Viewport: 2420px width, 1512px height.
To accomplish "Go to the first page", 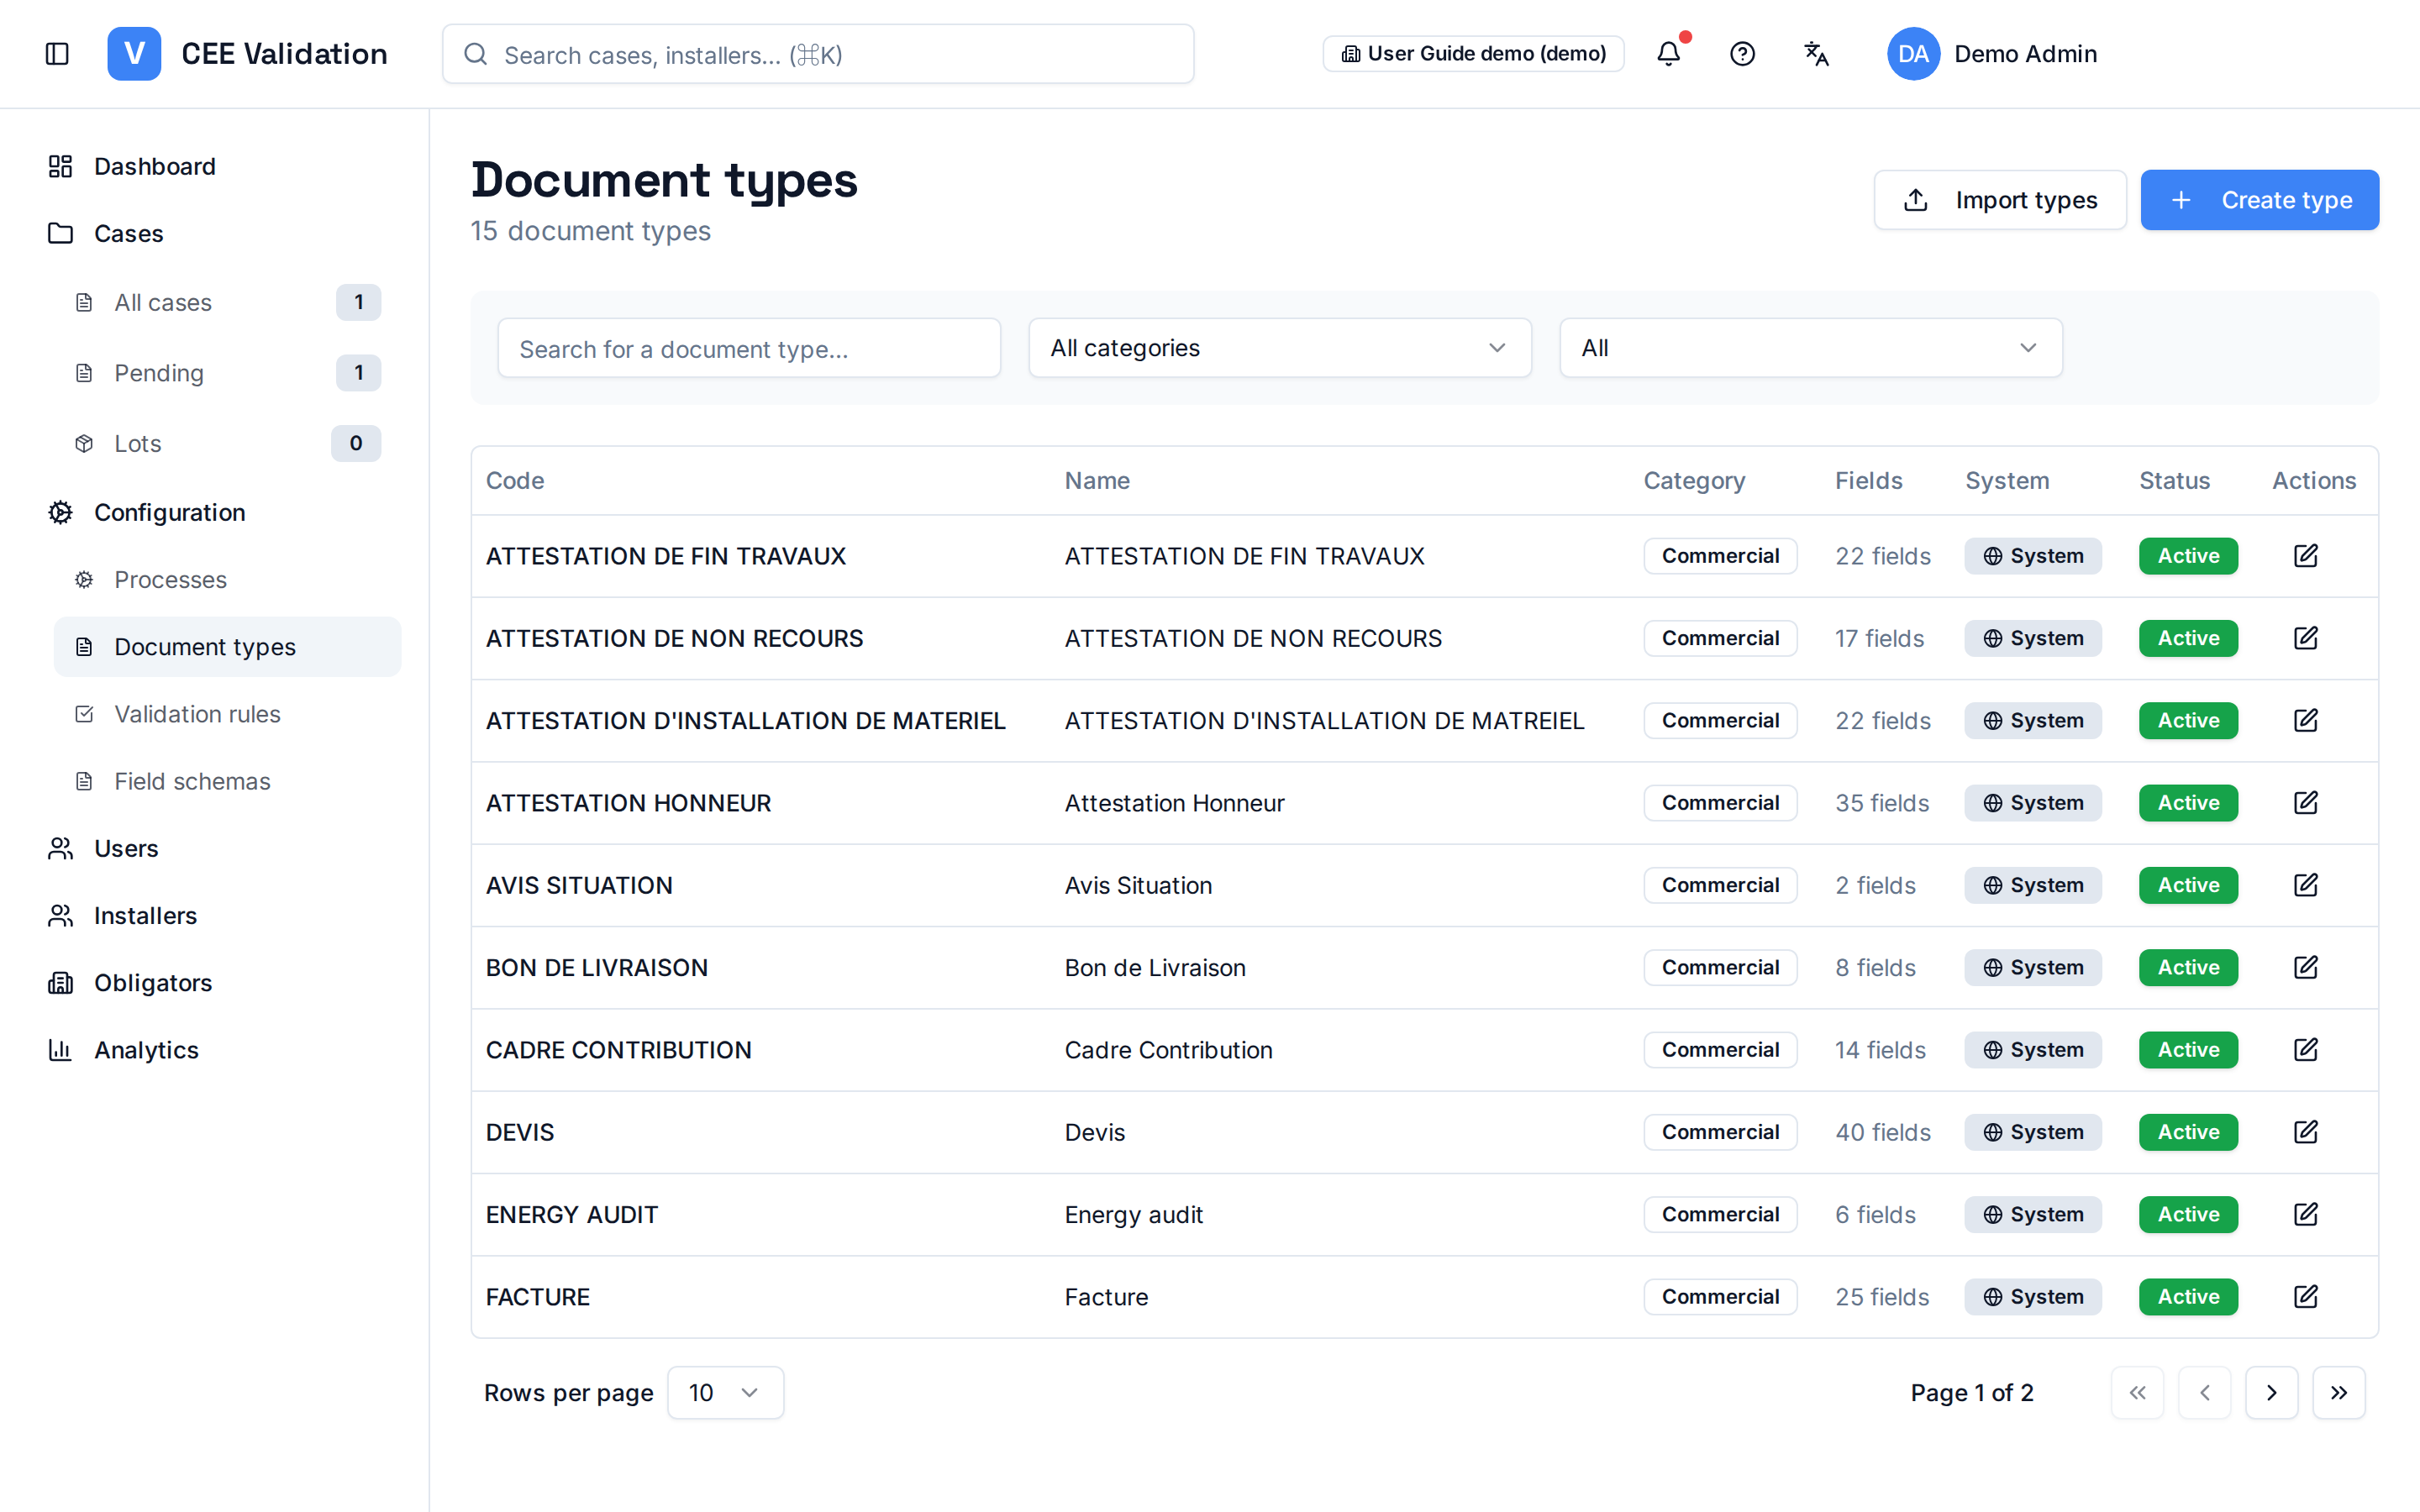I will tap(2137, 1393).
